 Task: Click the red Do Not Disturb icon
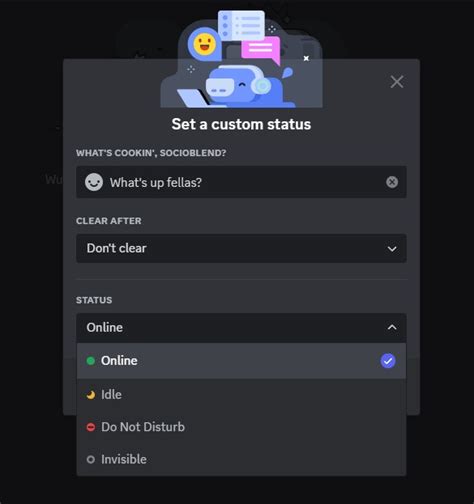(91, 427)
